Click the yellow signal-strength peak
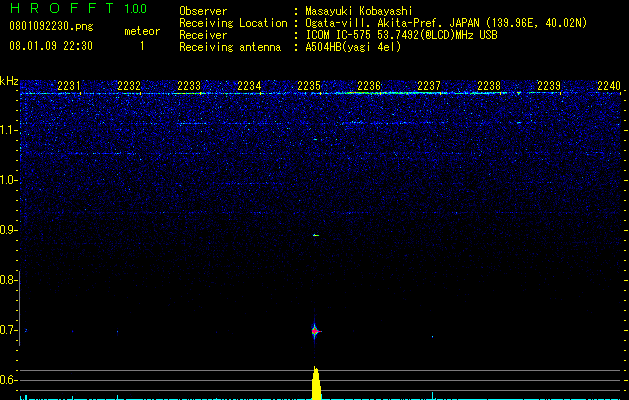Screen dimensions: 629x400 pyautogui.click(x=316, y=383)
